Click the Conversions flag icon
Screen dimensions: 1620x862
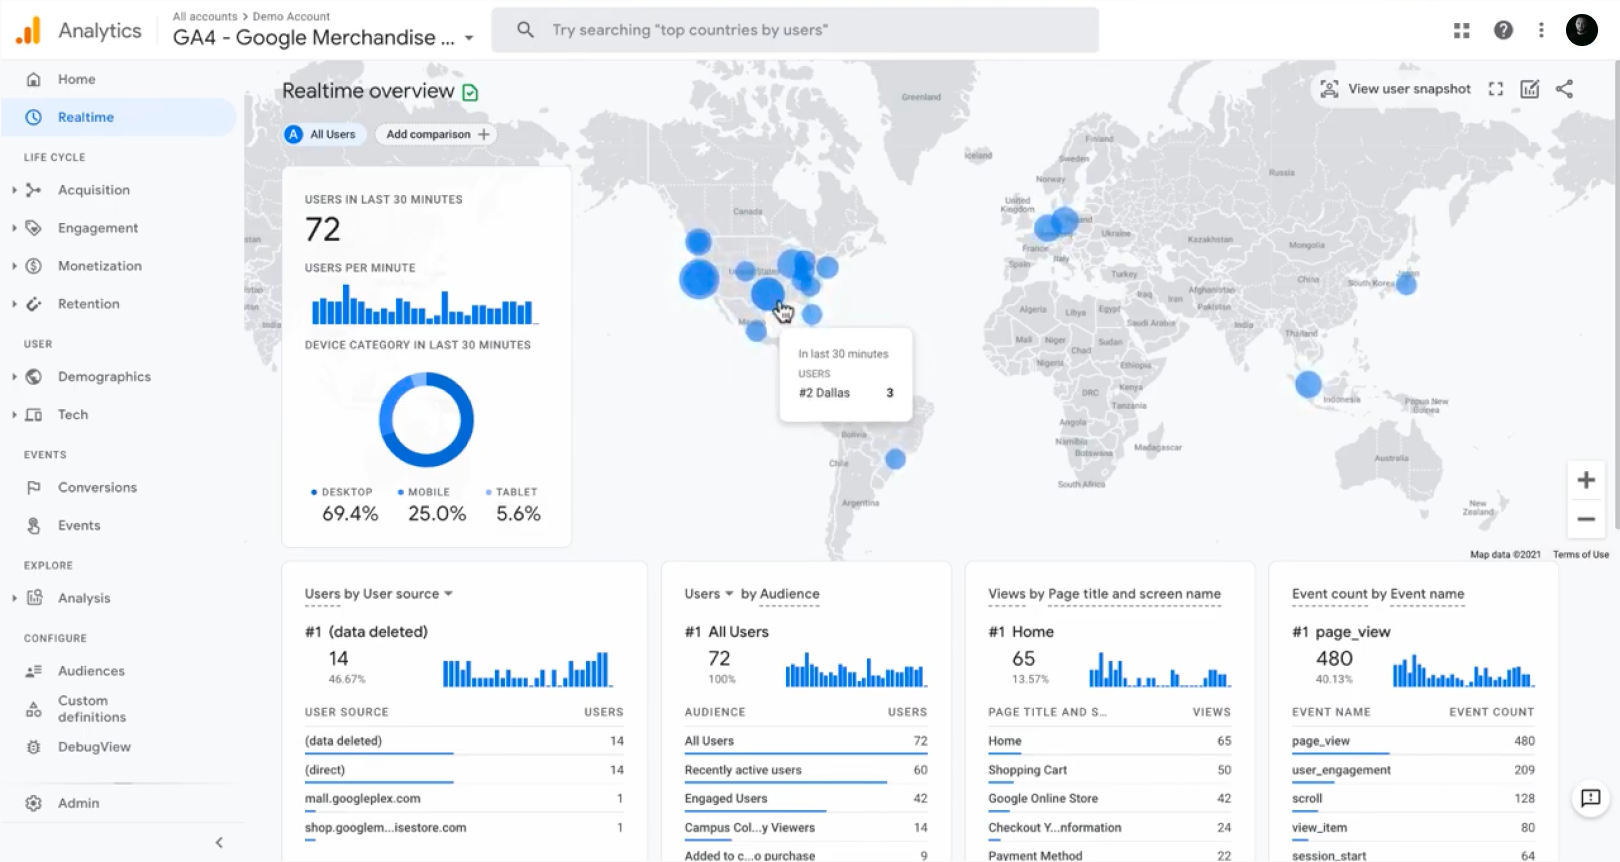[x=33, y=488]
